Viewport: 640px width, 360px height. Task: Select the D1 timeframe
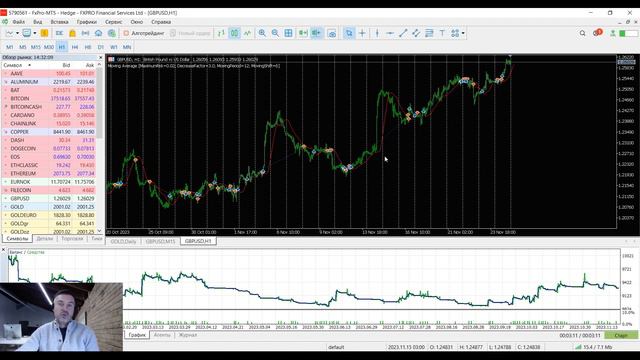[x=101, y=47]
